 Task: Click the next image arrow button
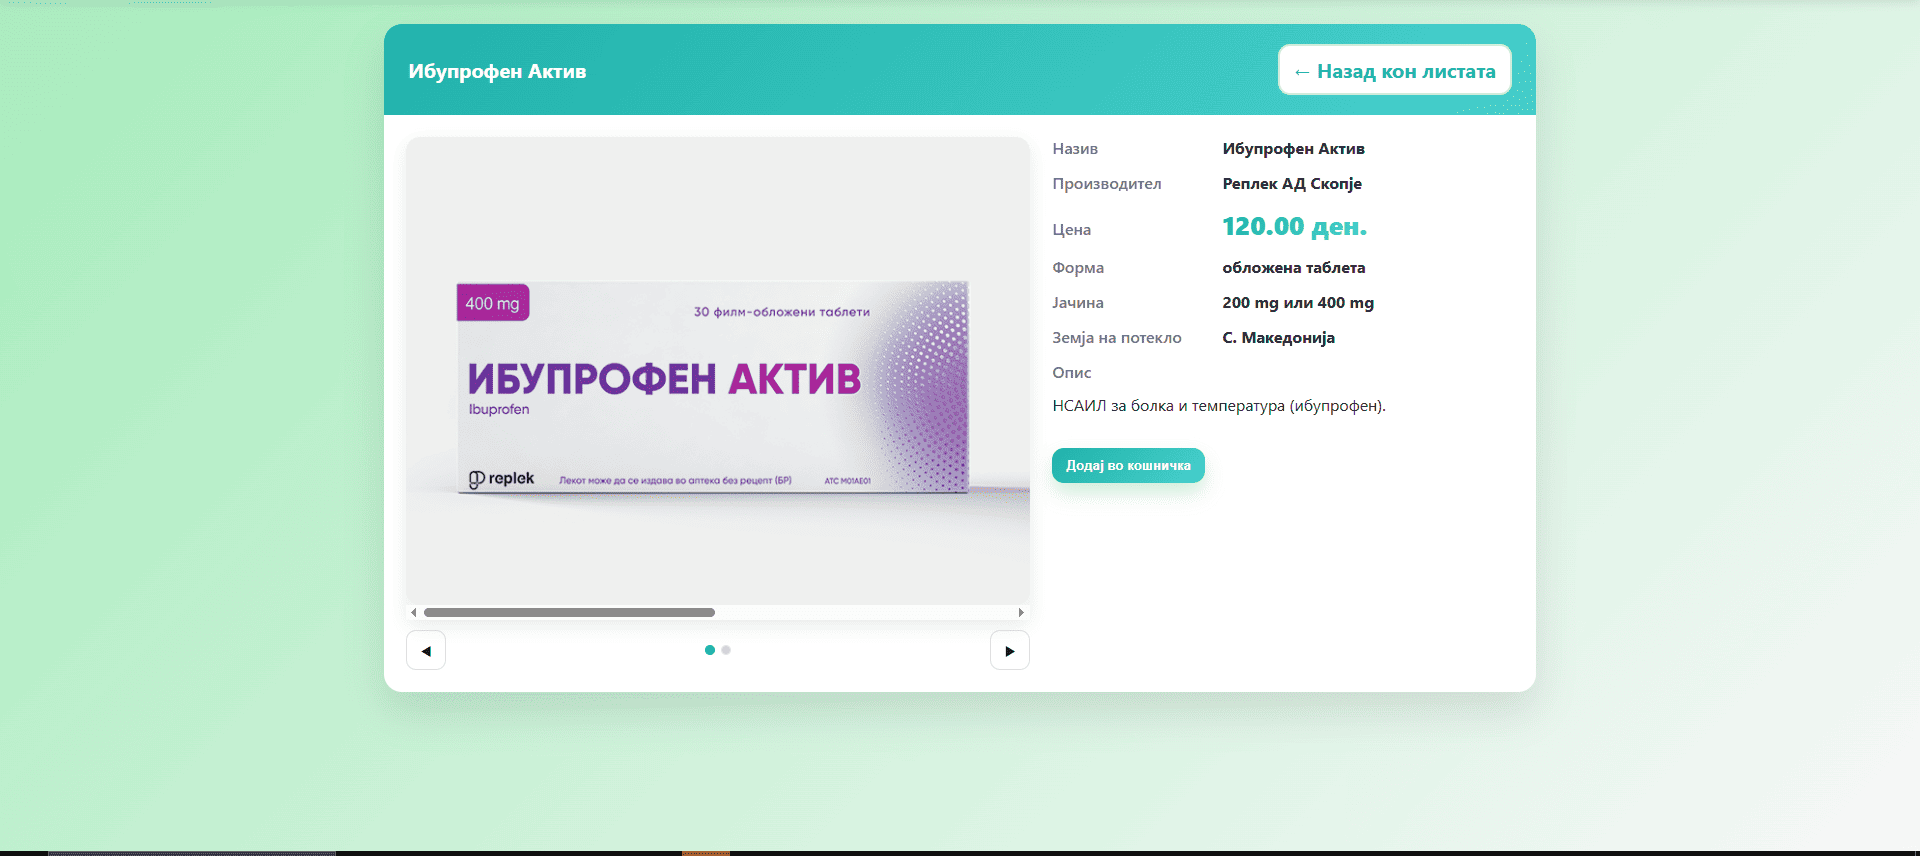tap(1009, 651)
